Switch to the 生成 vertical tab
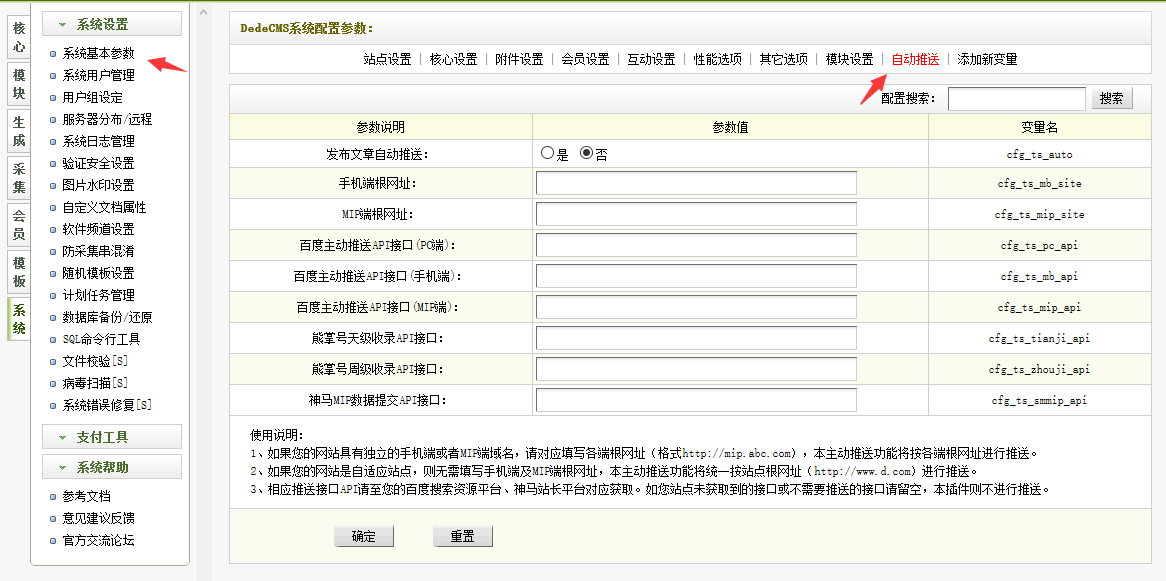This screenshot has height=581, width=1166. tap(19, 131)
